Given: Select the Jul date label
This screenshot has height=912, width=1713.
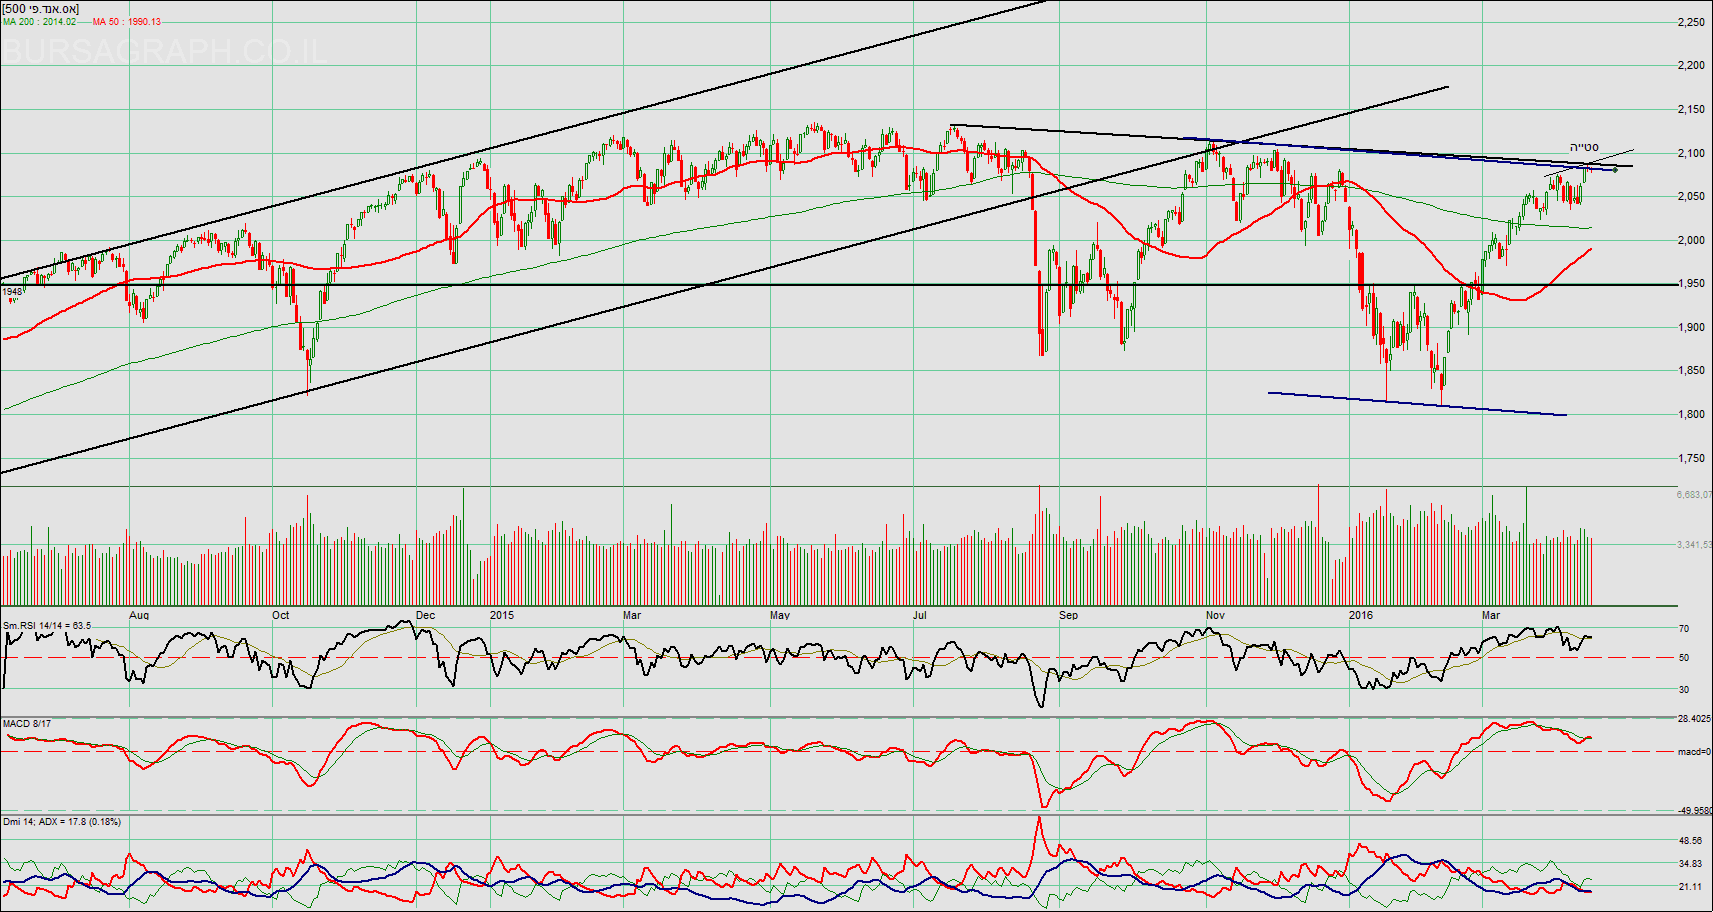Looking at the screenshot, I should tap(920, 615).
